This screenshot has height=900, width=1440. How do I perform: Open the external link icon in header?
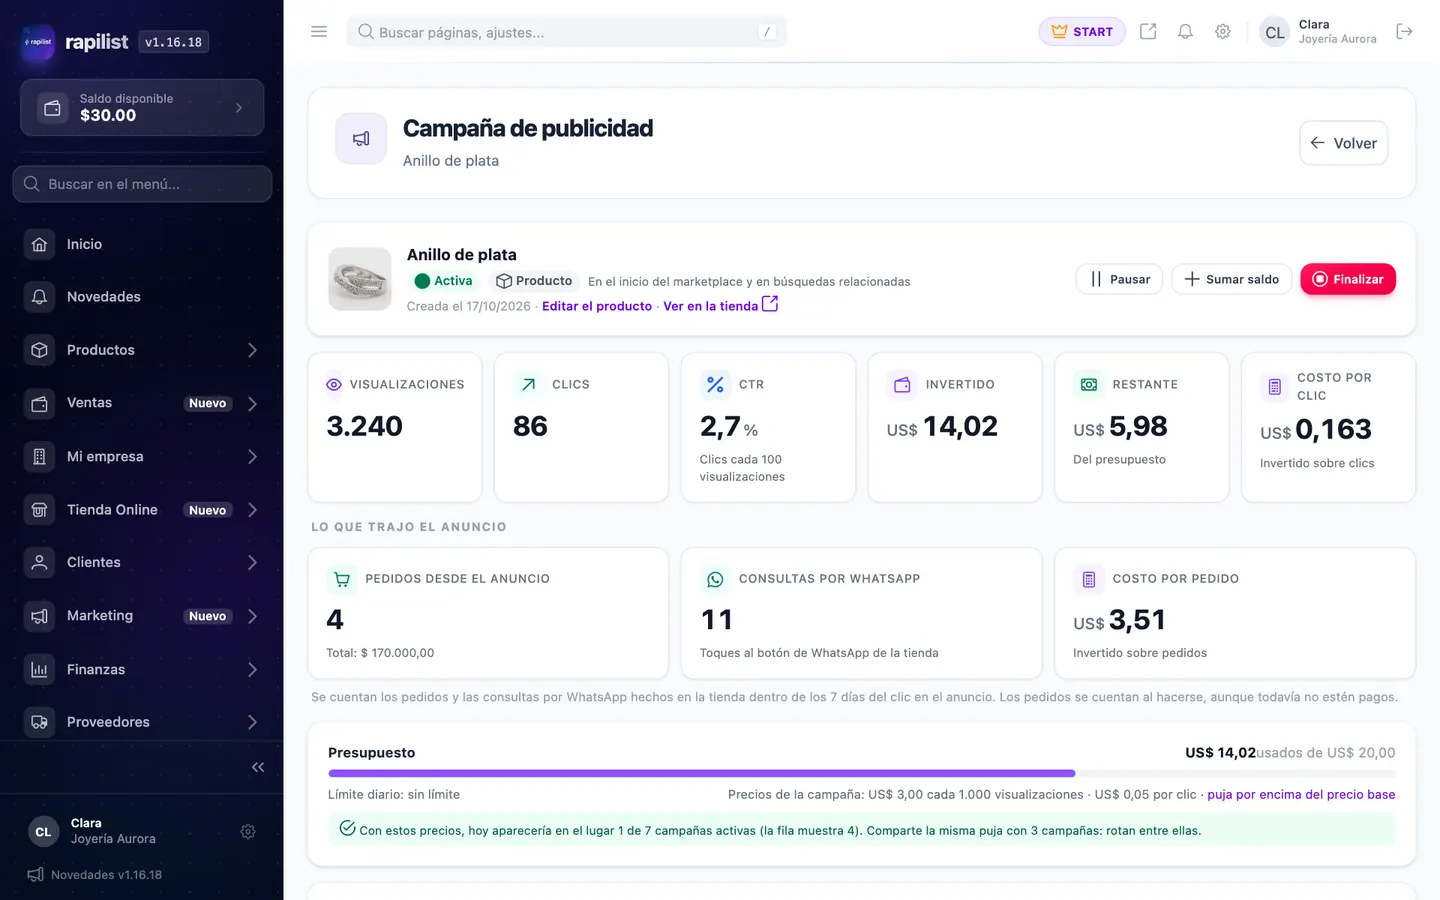pos(1148,32)
